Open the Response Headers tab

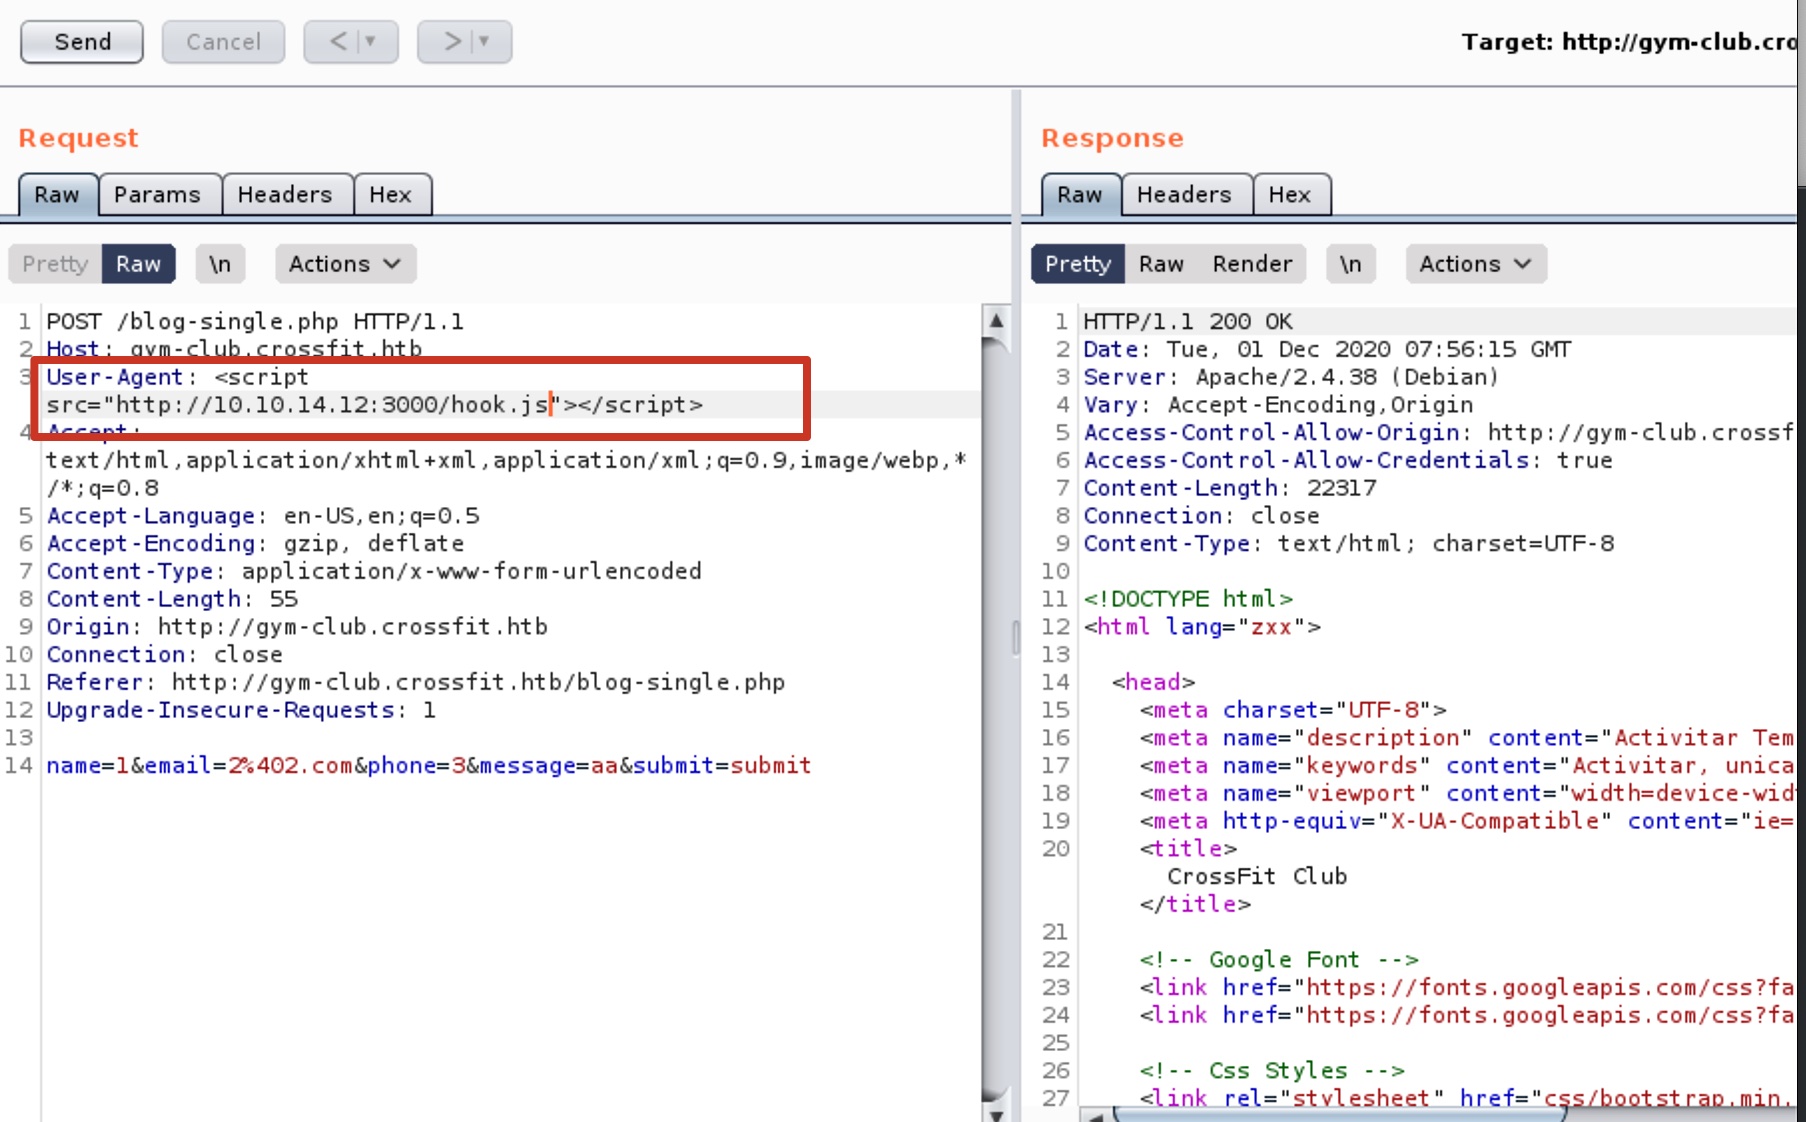click(1184, 195)
